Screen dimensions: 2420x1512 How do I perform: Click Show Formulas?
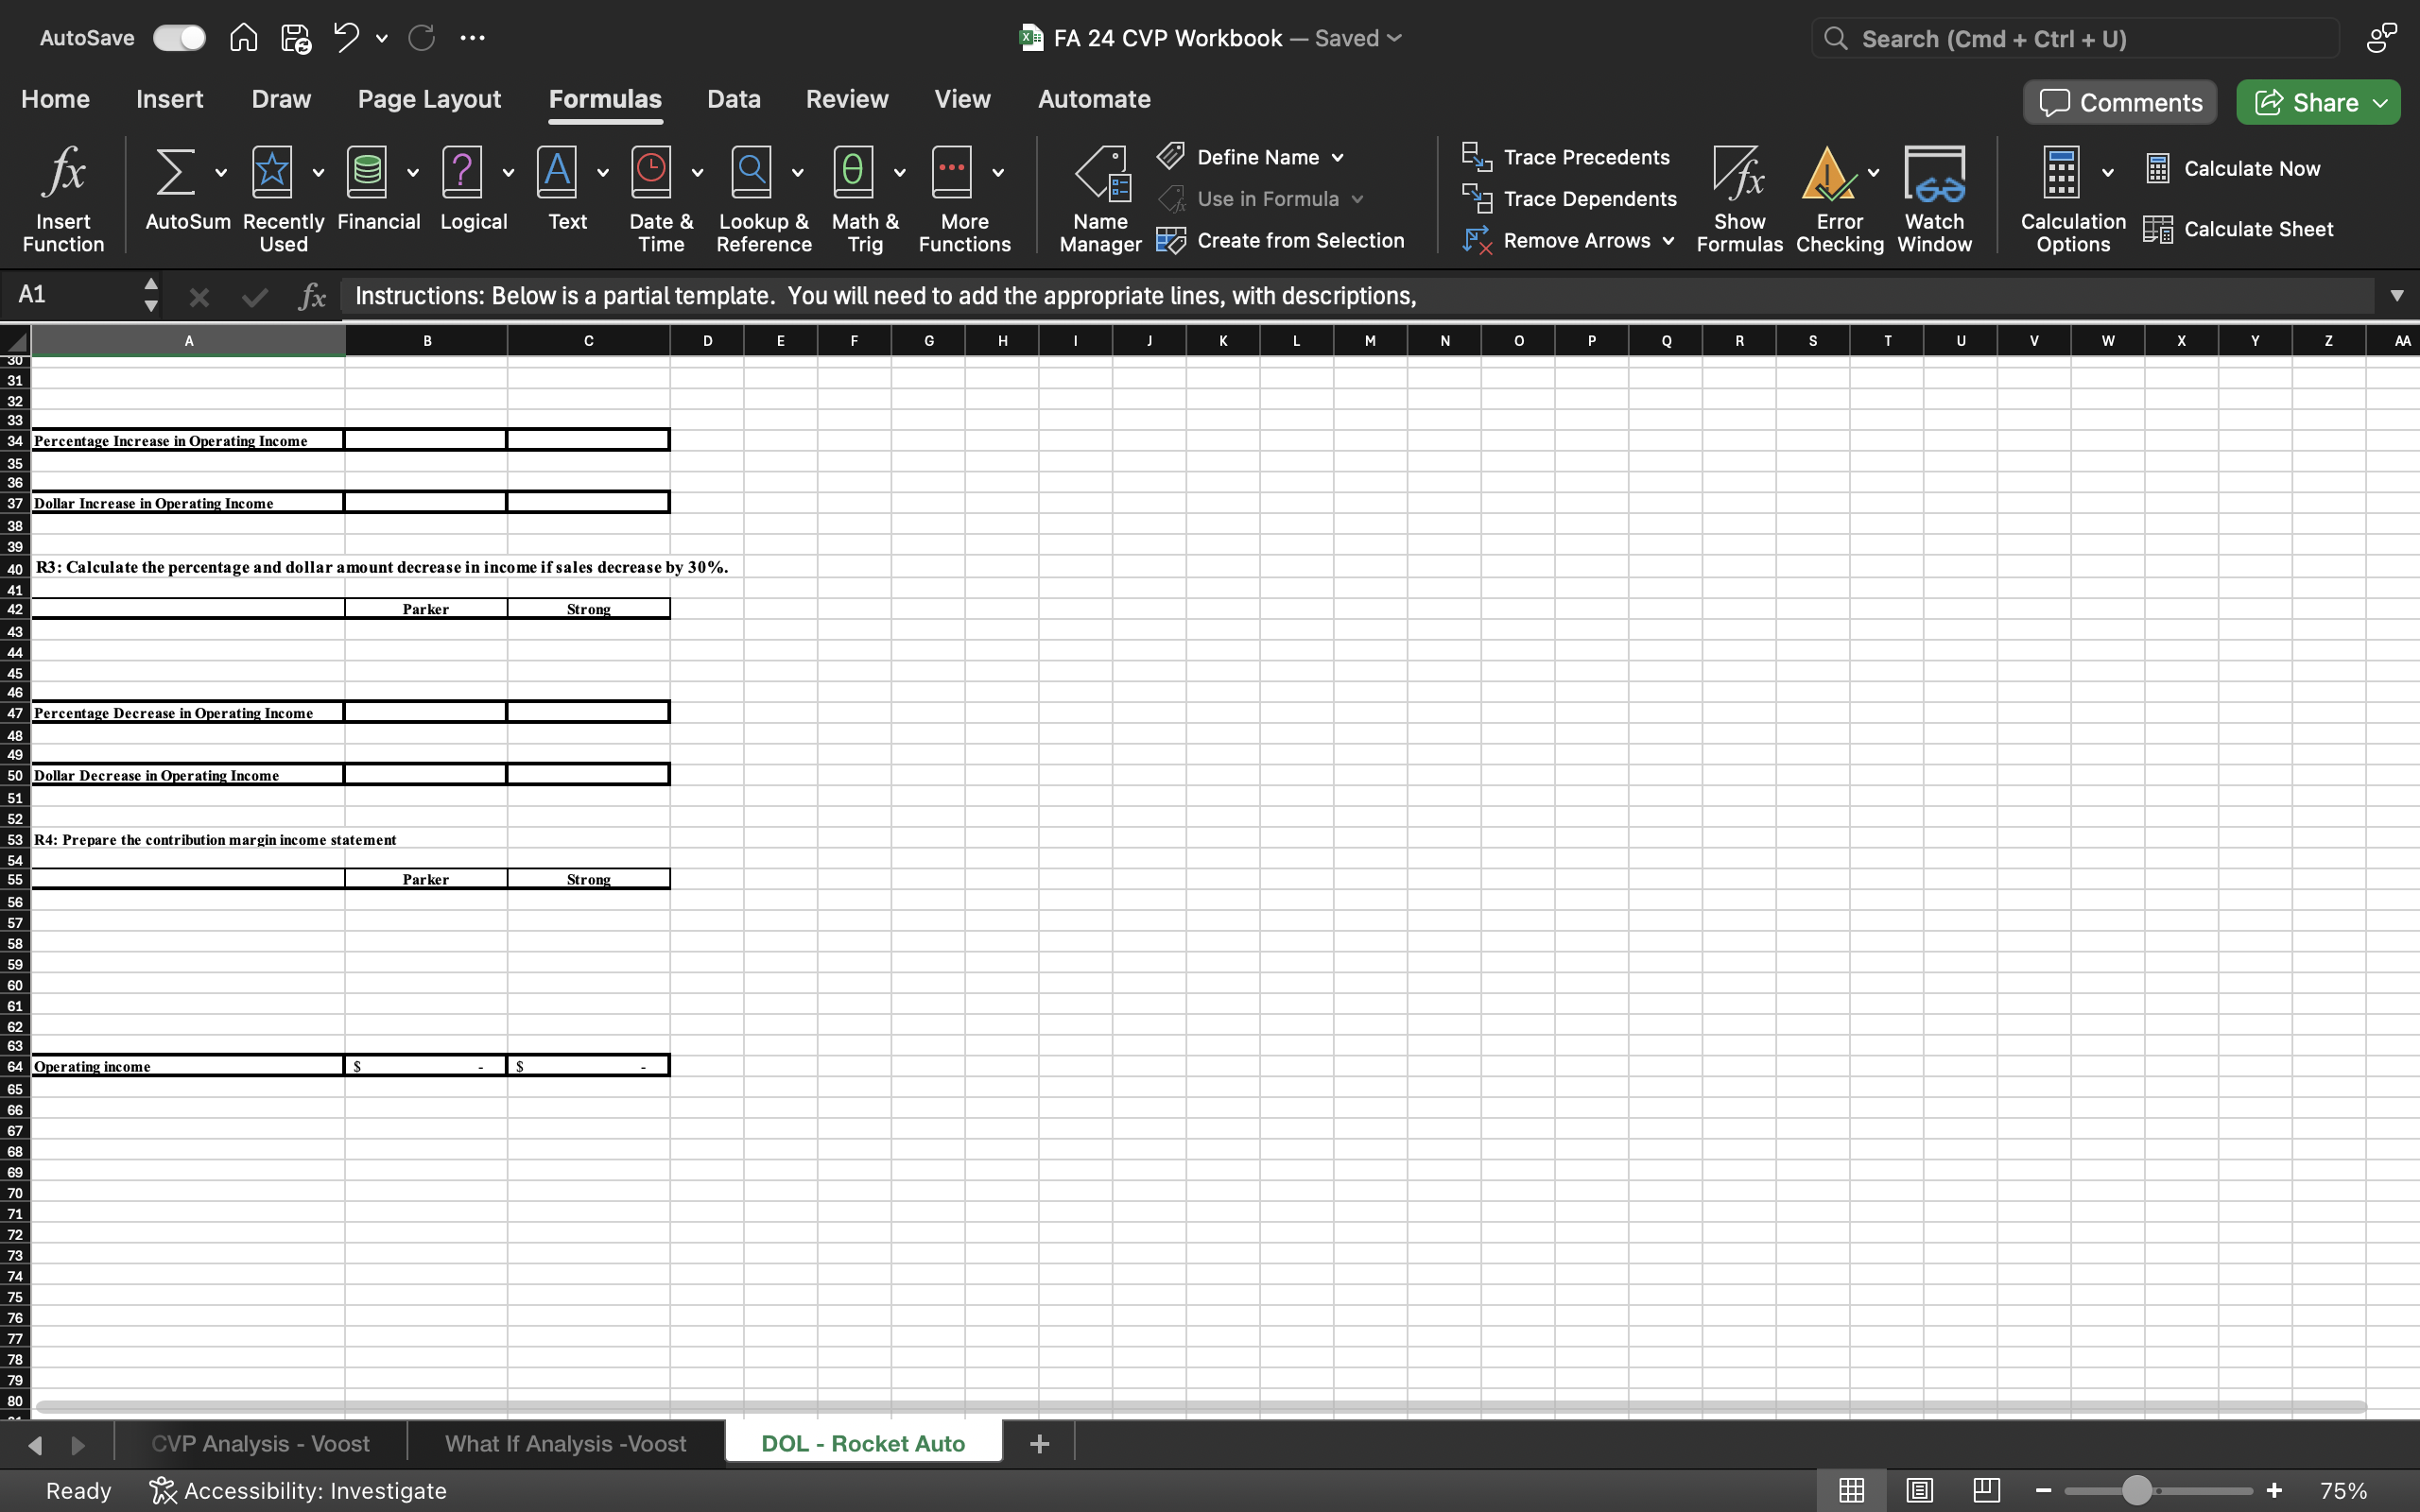[1738, 196]
